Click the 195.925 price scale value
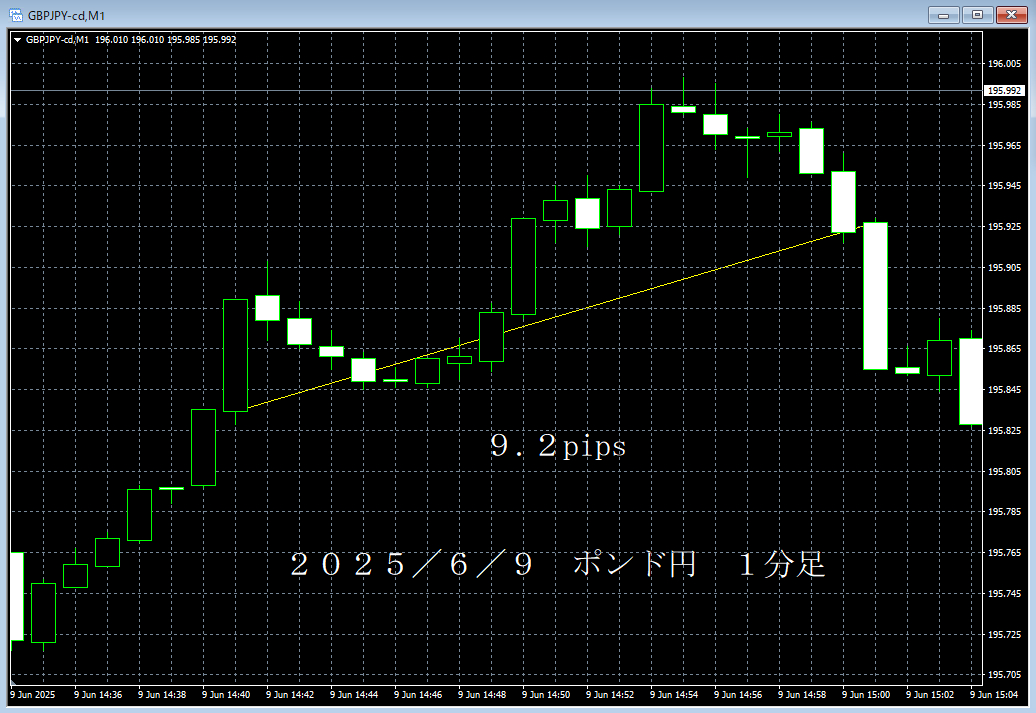Screen dimensions: 1036x713 click(x=1004, y=227)
